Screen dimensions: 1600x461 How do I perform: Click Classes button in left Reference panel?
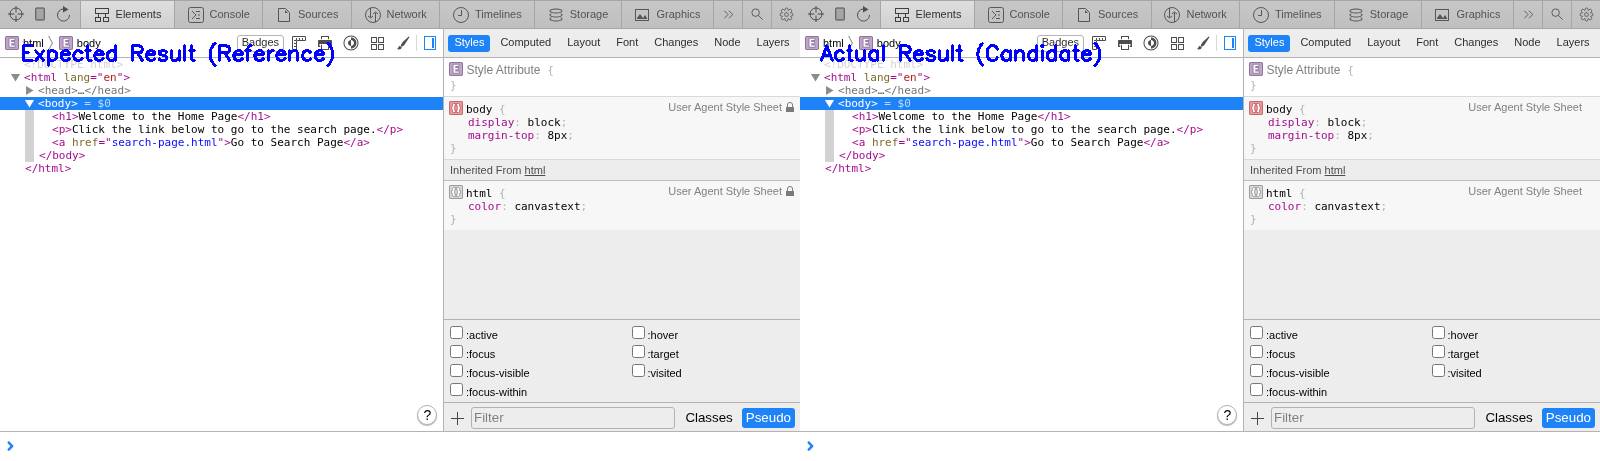click(709, 418)
